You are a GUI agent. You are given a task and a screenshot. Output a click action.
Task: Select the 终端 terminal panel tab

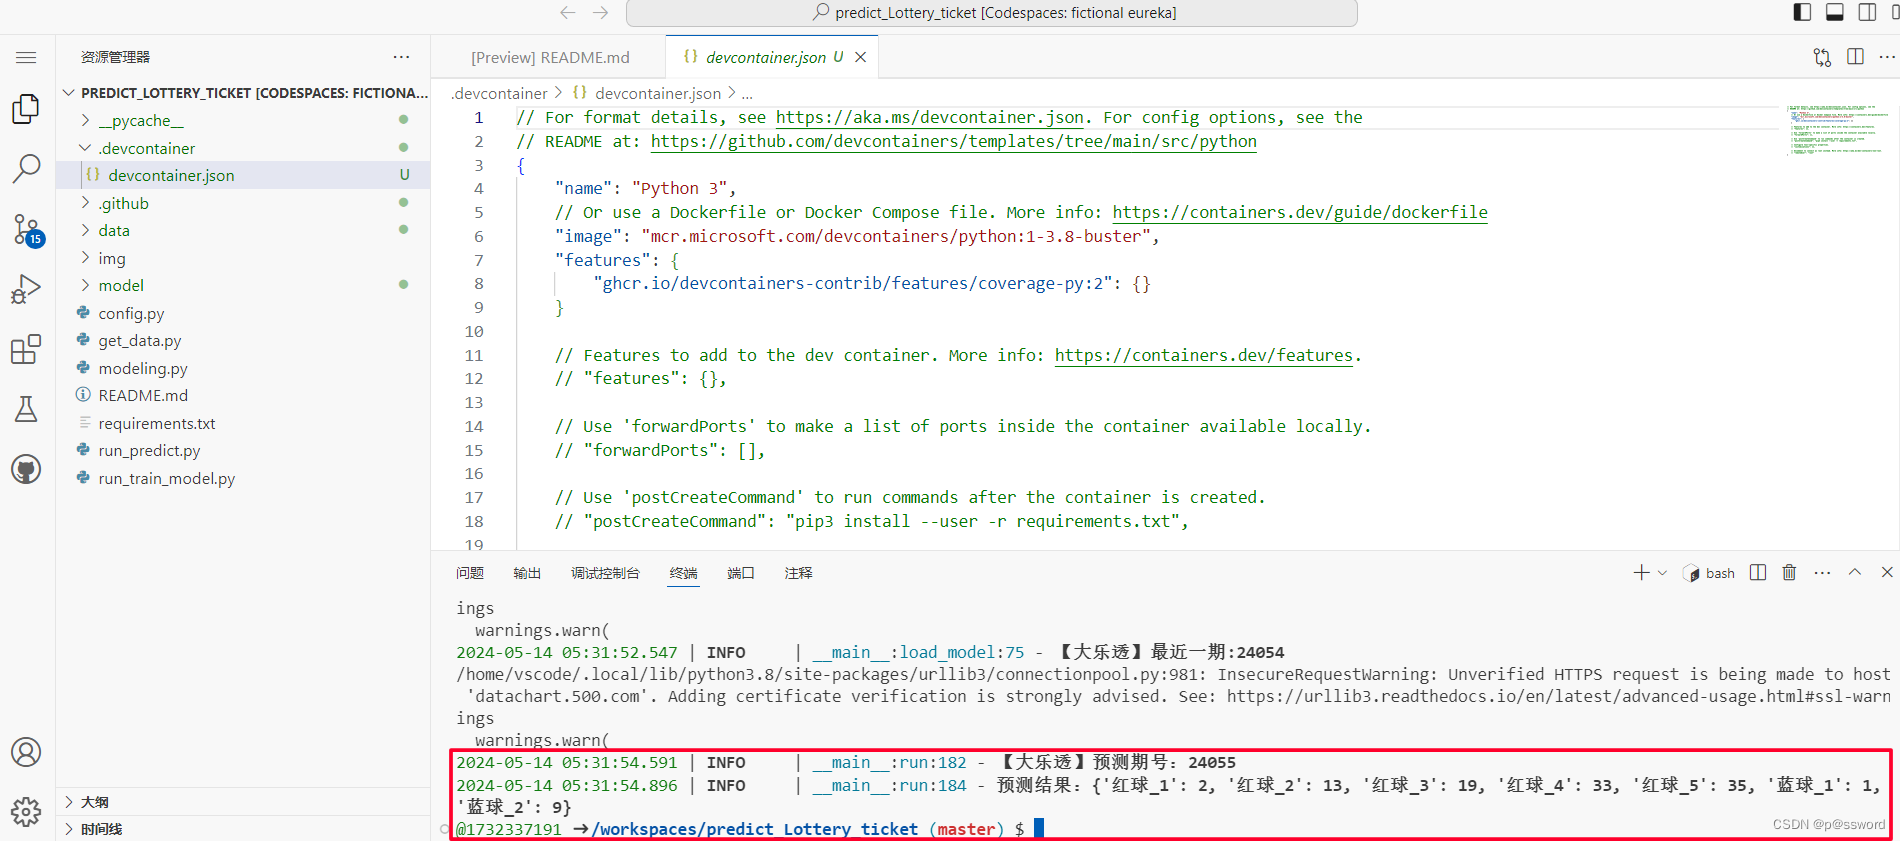[684, 573]
